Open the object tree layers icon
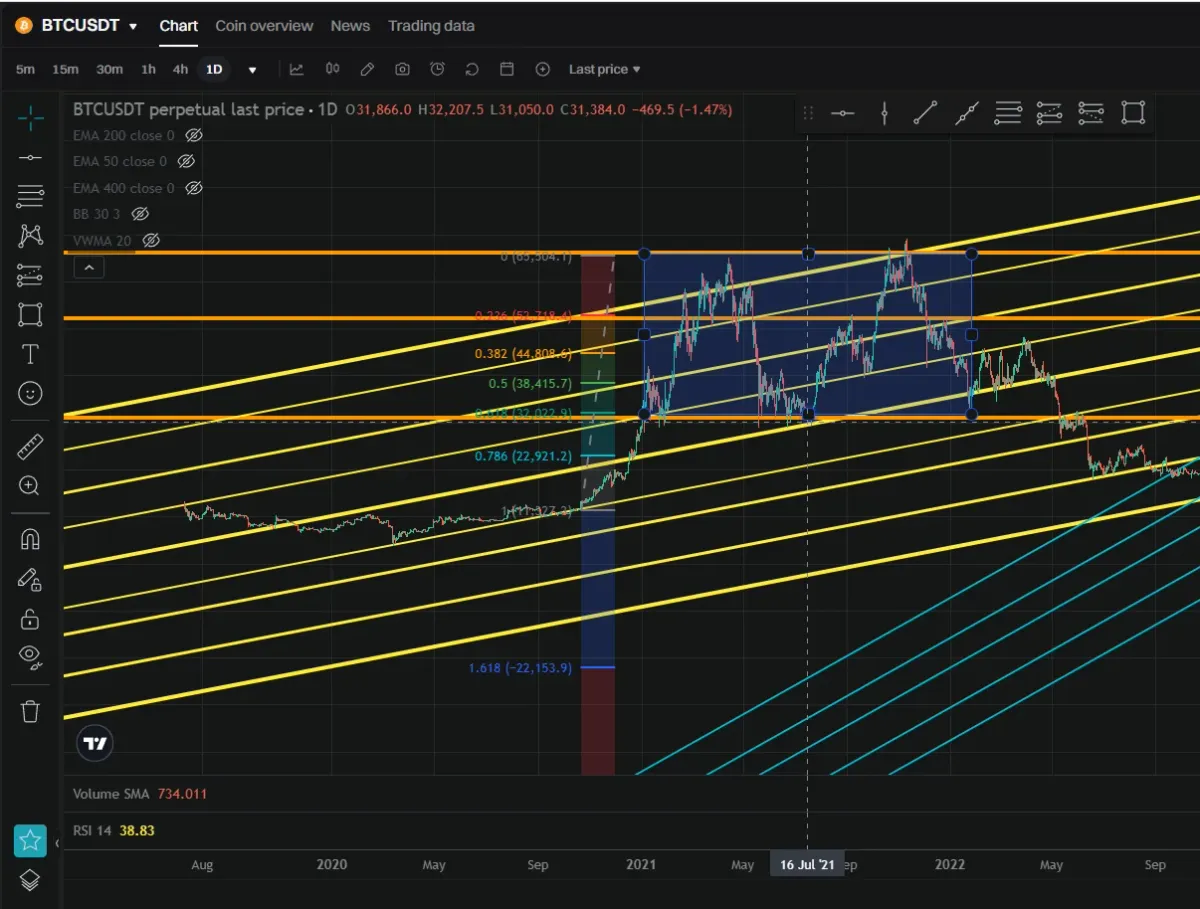Screen dimensions: 1200x909 coord(30,881)
